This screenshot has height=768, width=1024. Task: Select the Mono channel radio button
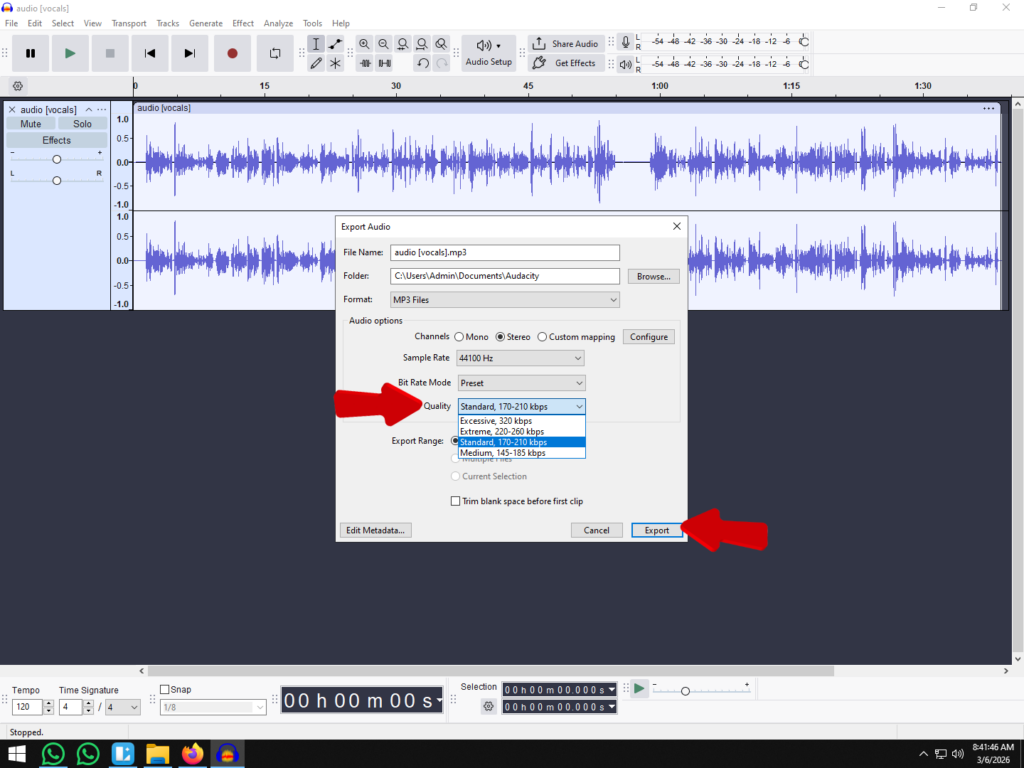[x=459, y=337]
